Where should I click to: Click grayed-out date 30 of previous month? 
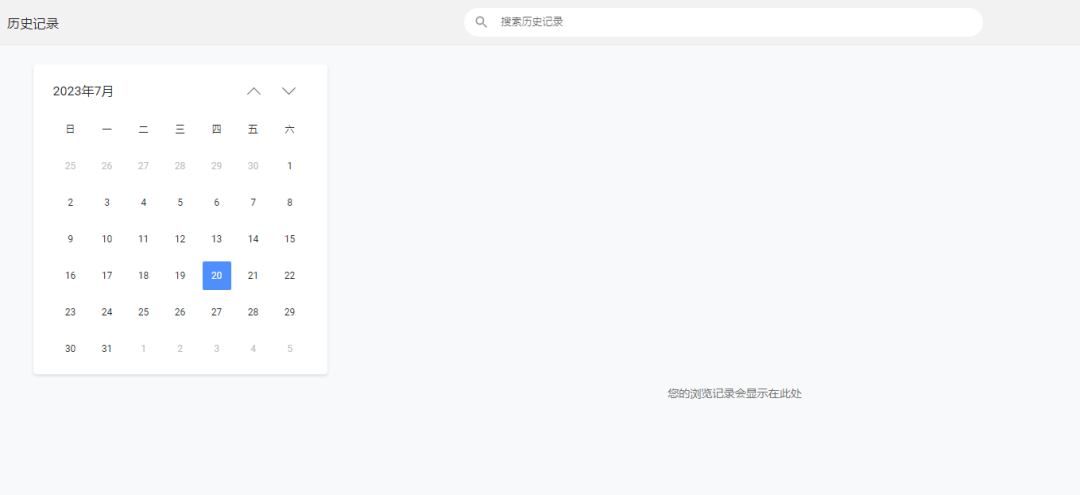(253, 166)
